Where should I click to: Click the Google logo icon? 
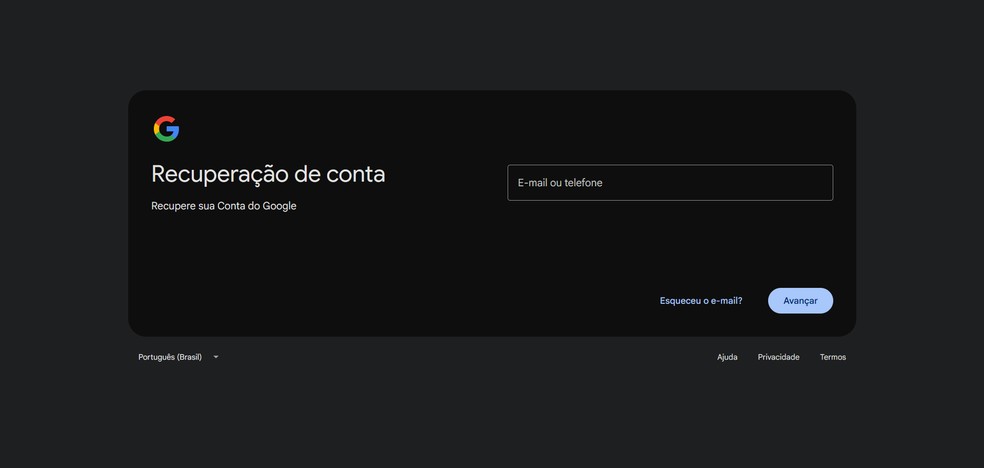[166, 129]
